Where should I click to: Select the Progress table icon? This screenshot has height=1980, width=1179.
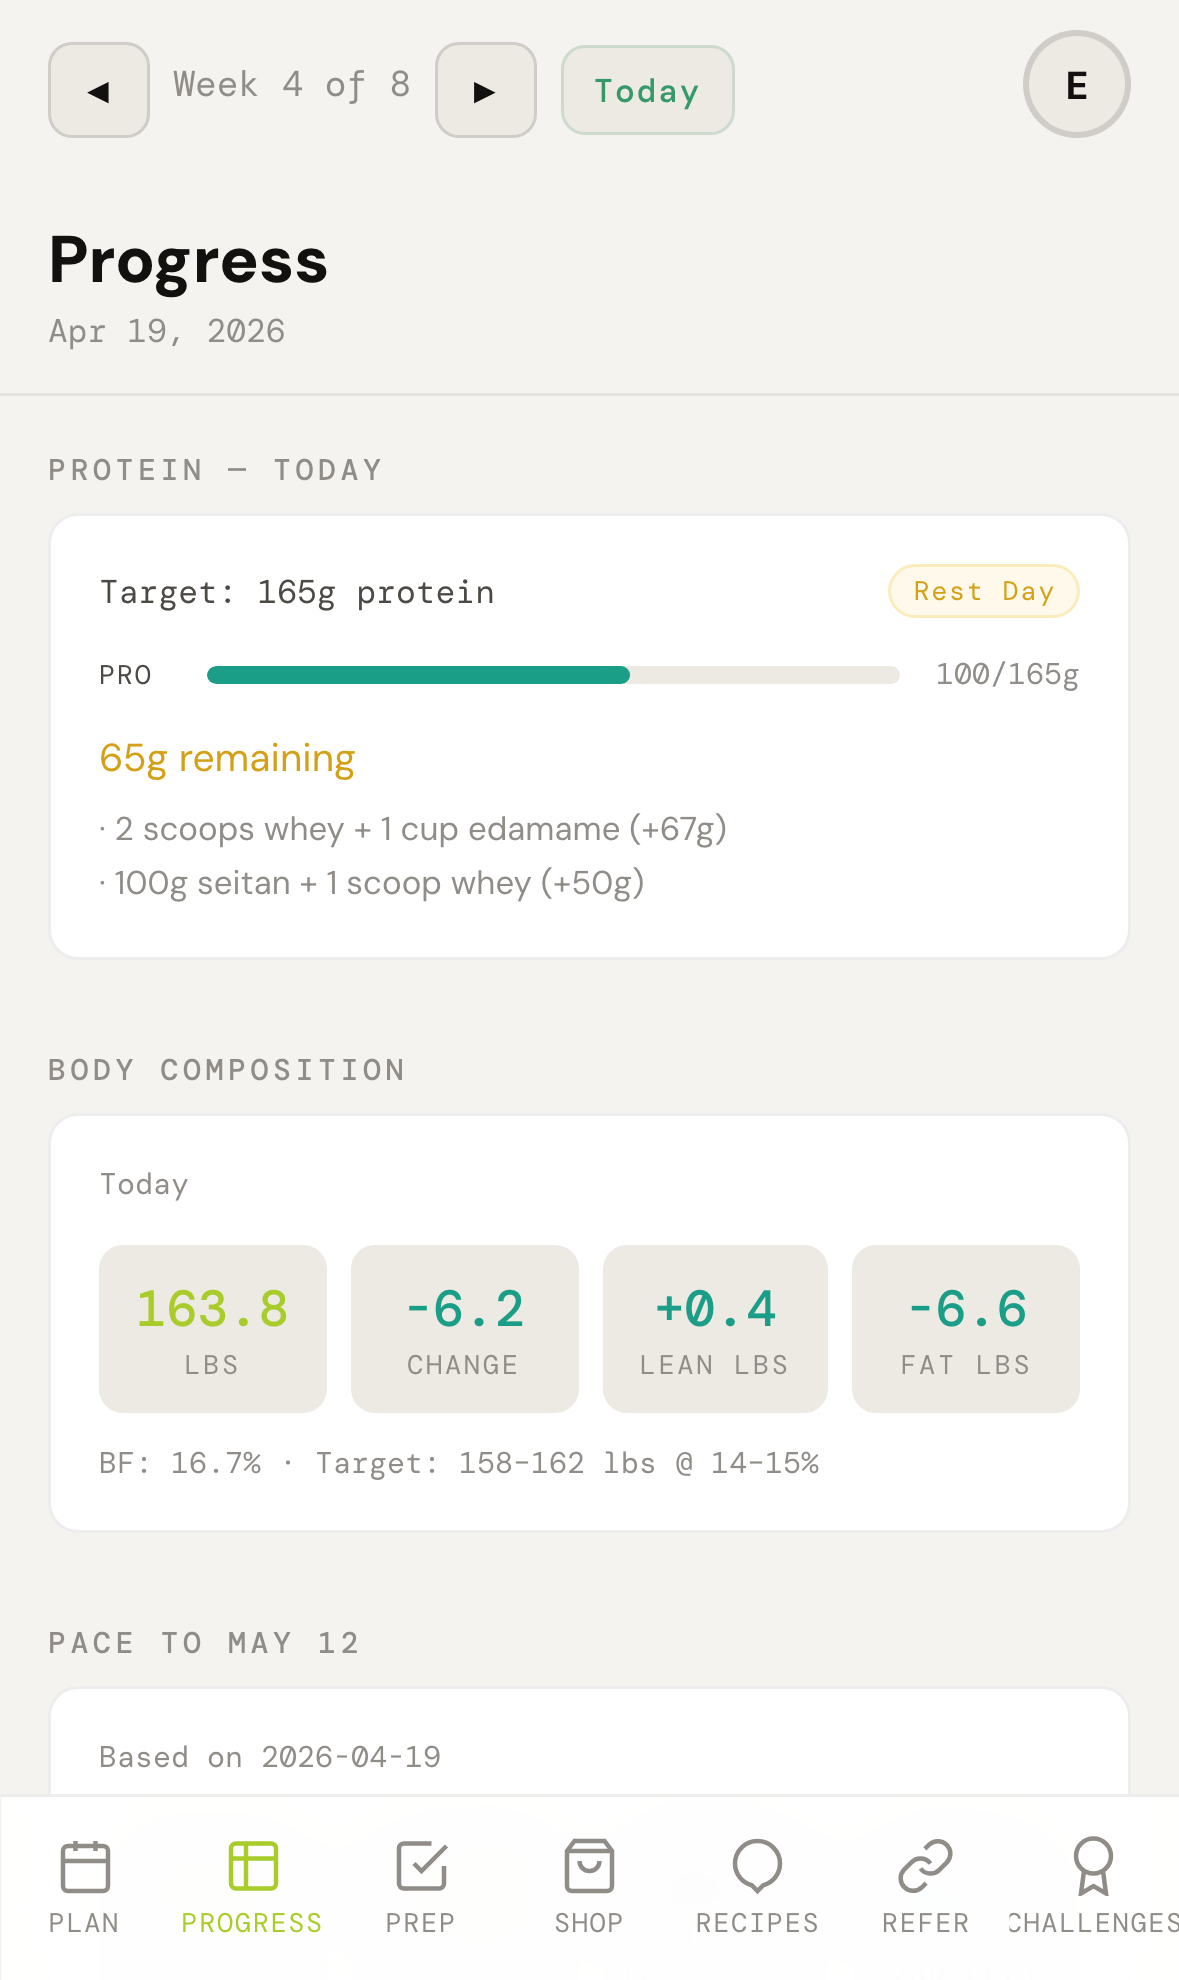pyautogui.click(x=253, y=1866)
